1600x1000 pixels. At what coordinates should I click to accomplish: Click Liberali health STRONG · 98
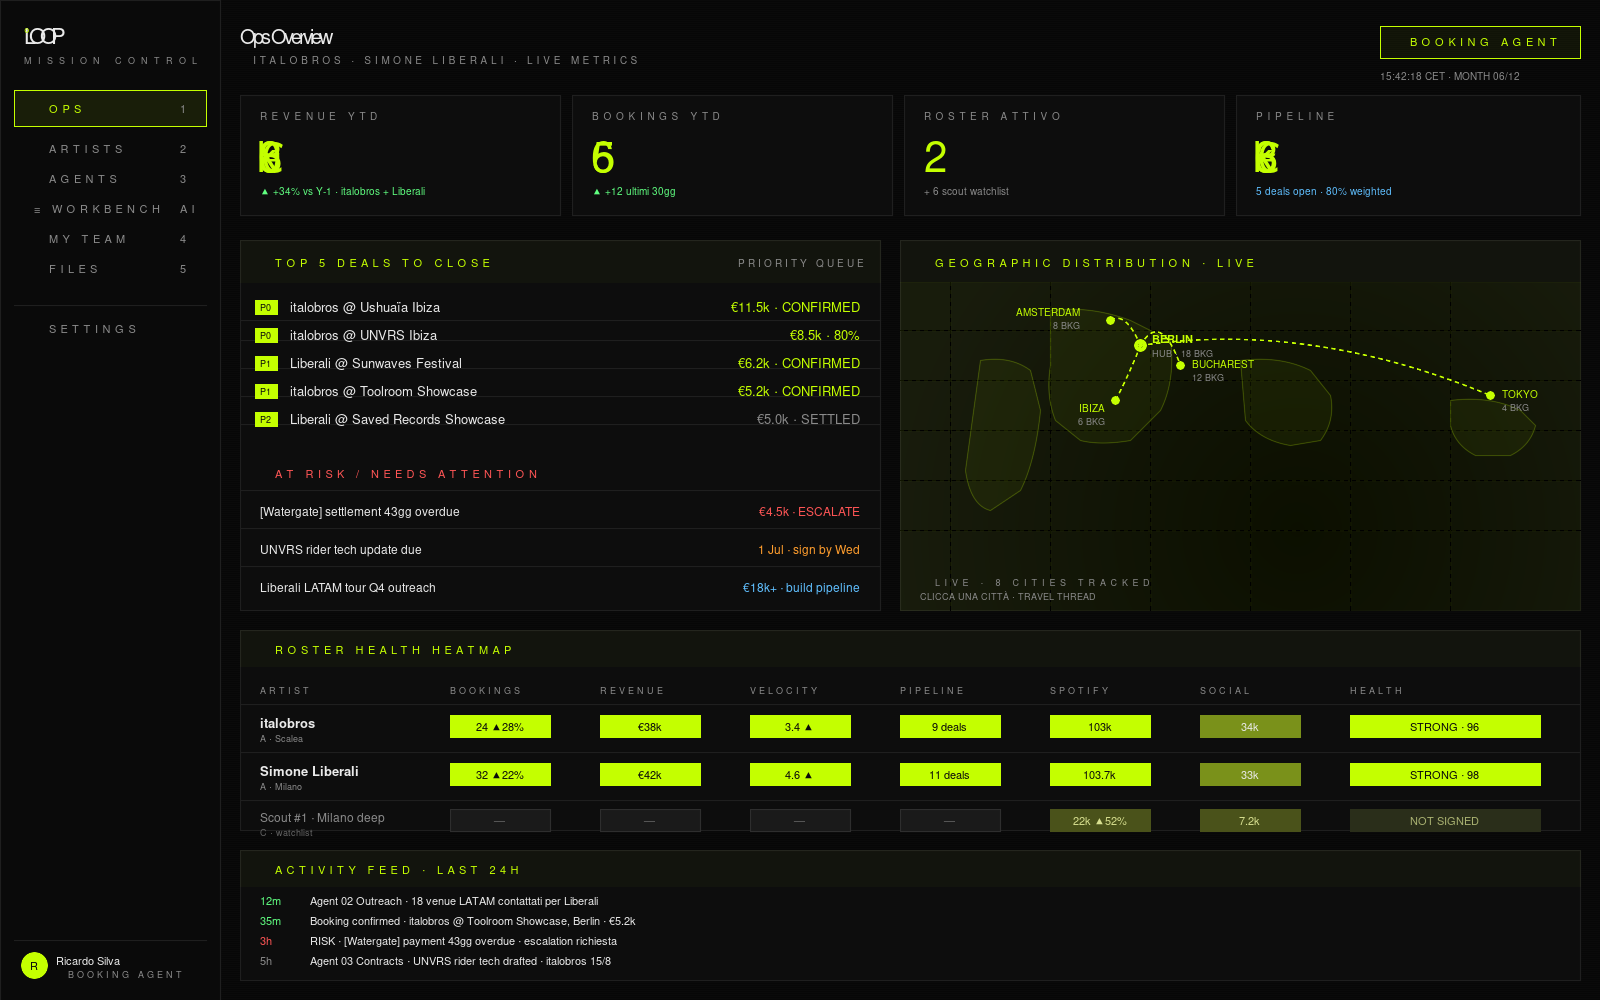(x=1445, y=775)
